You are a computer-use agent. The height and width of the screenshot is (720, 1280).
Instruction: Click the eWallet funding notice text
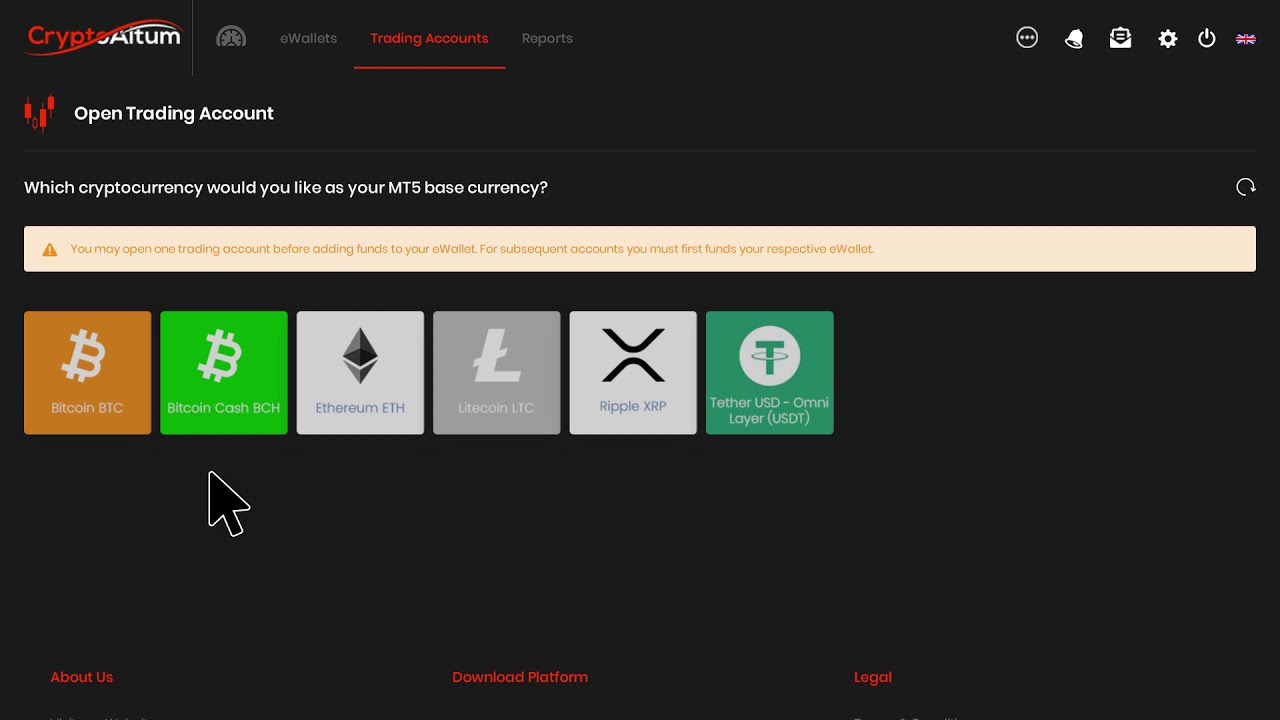[472, 249]
